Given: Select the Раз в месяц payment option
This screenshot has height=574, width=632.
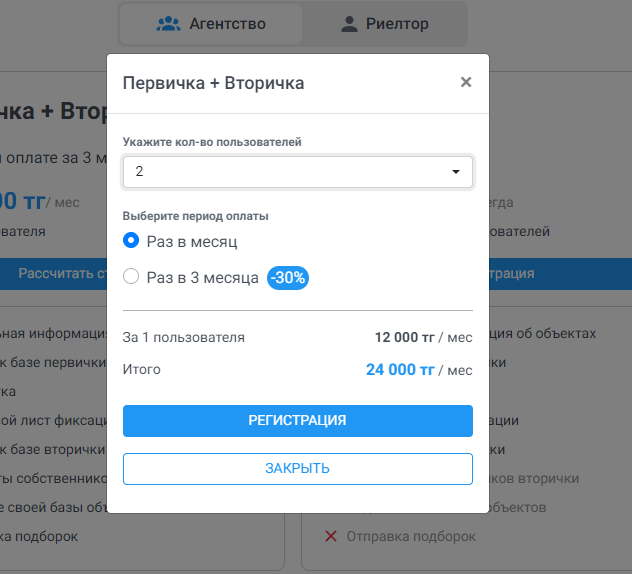Looking at the screenshot, I should coord(131,241).
